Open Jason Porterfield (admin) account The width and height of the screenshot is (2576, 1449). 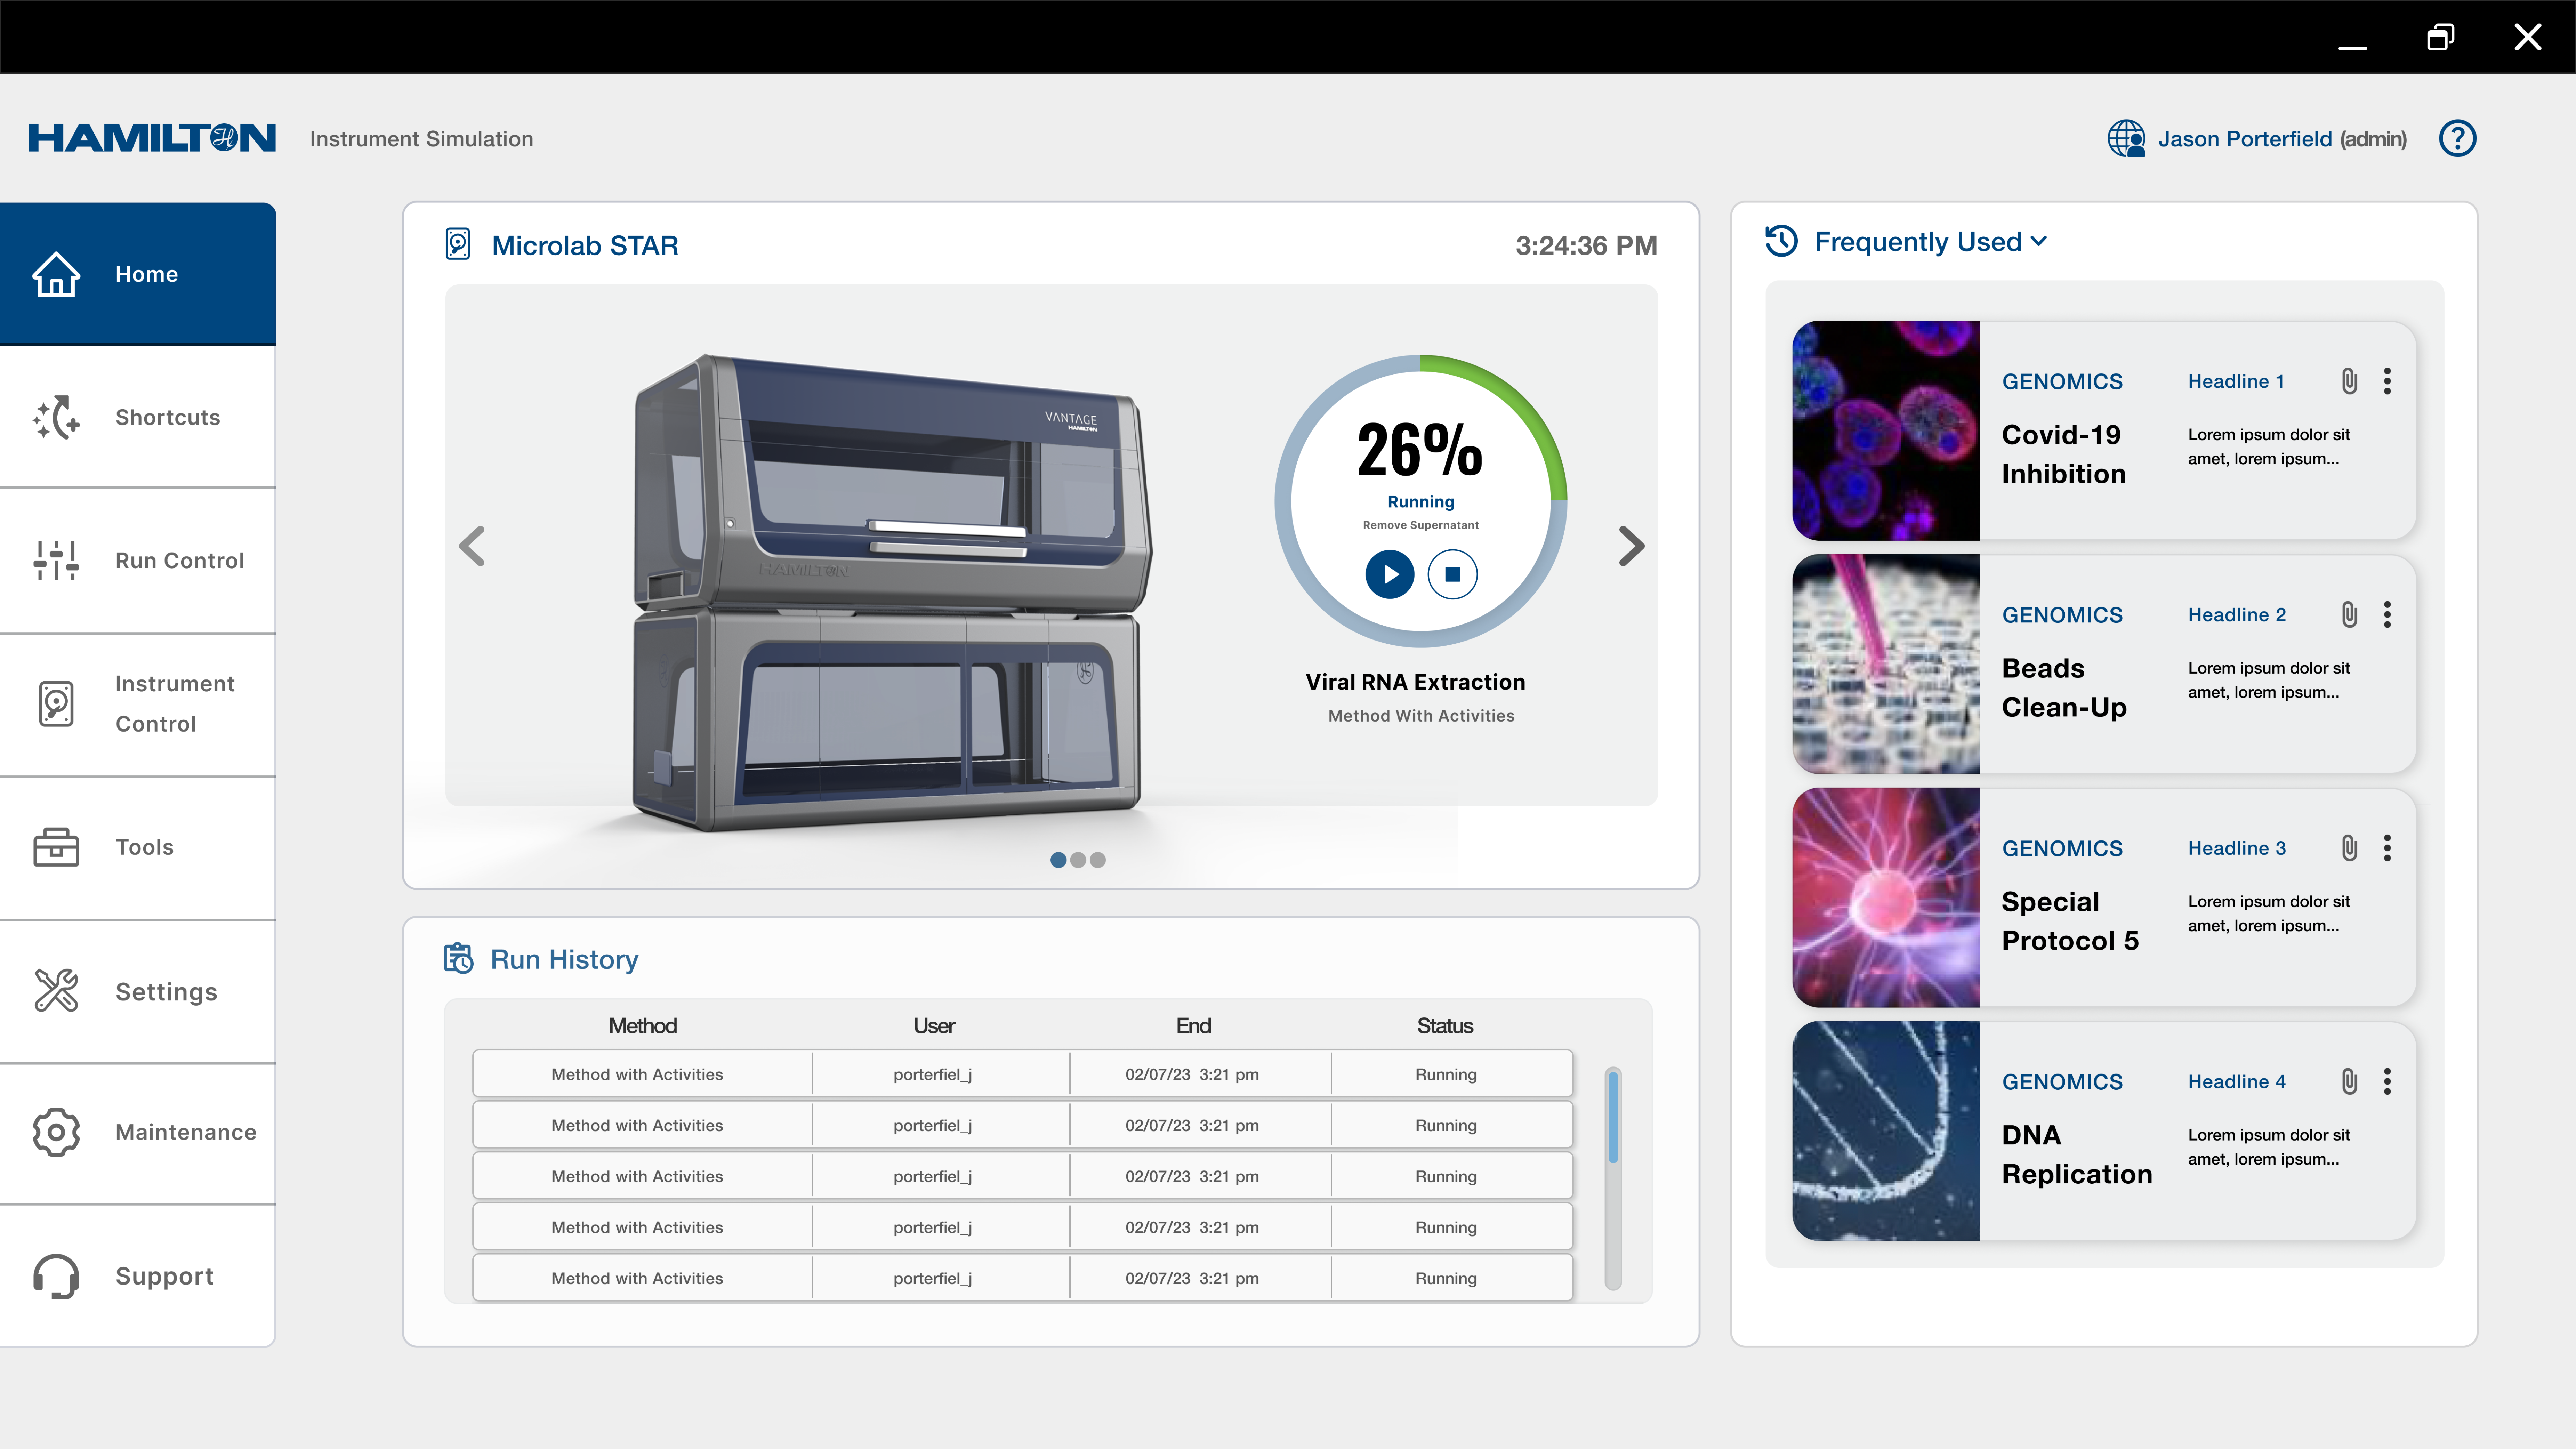tap(2282, 139)
